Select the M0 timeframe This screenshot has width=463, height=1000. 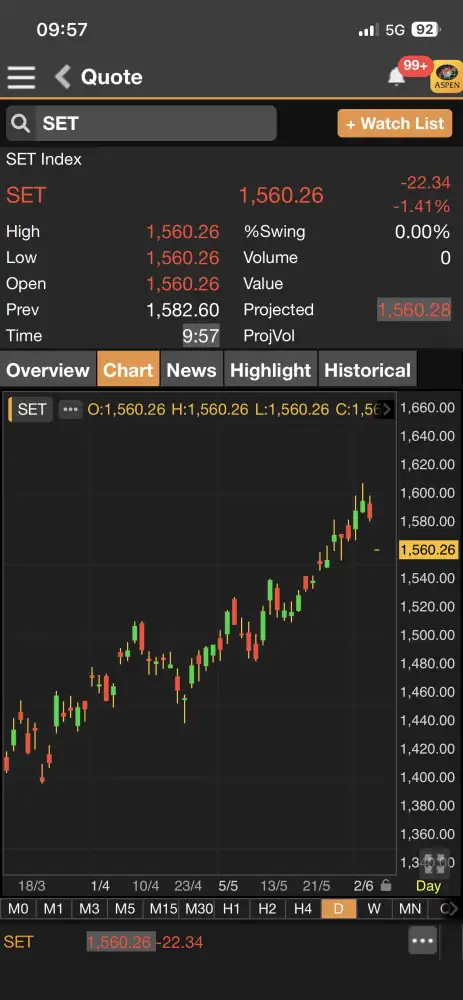pyautogui.click(x=18, y=908)
